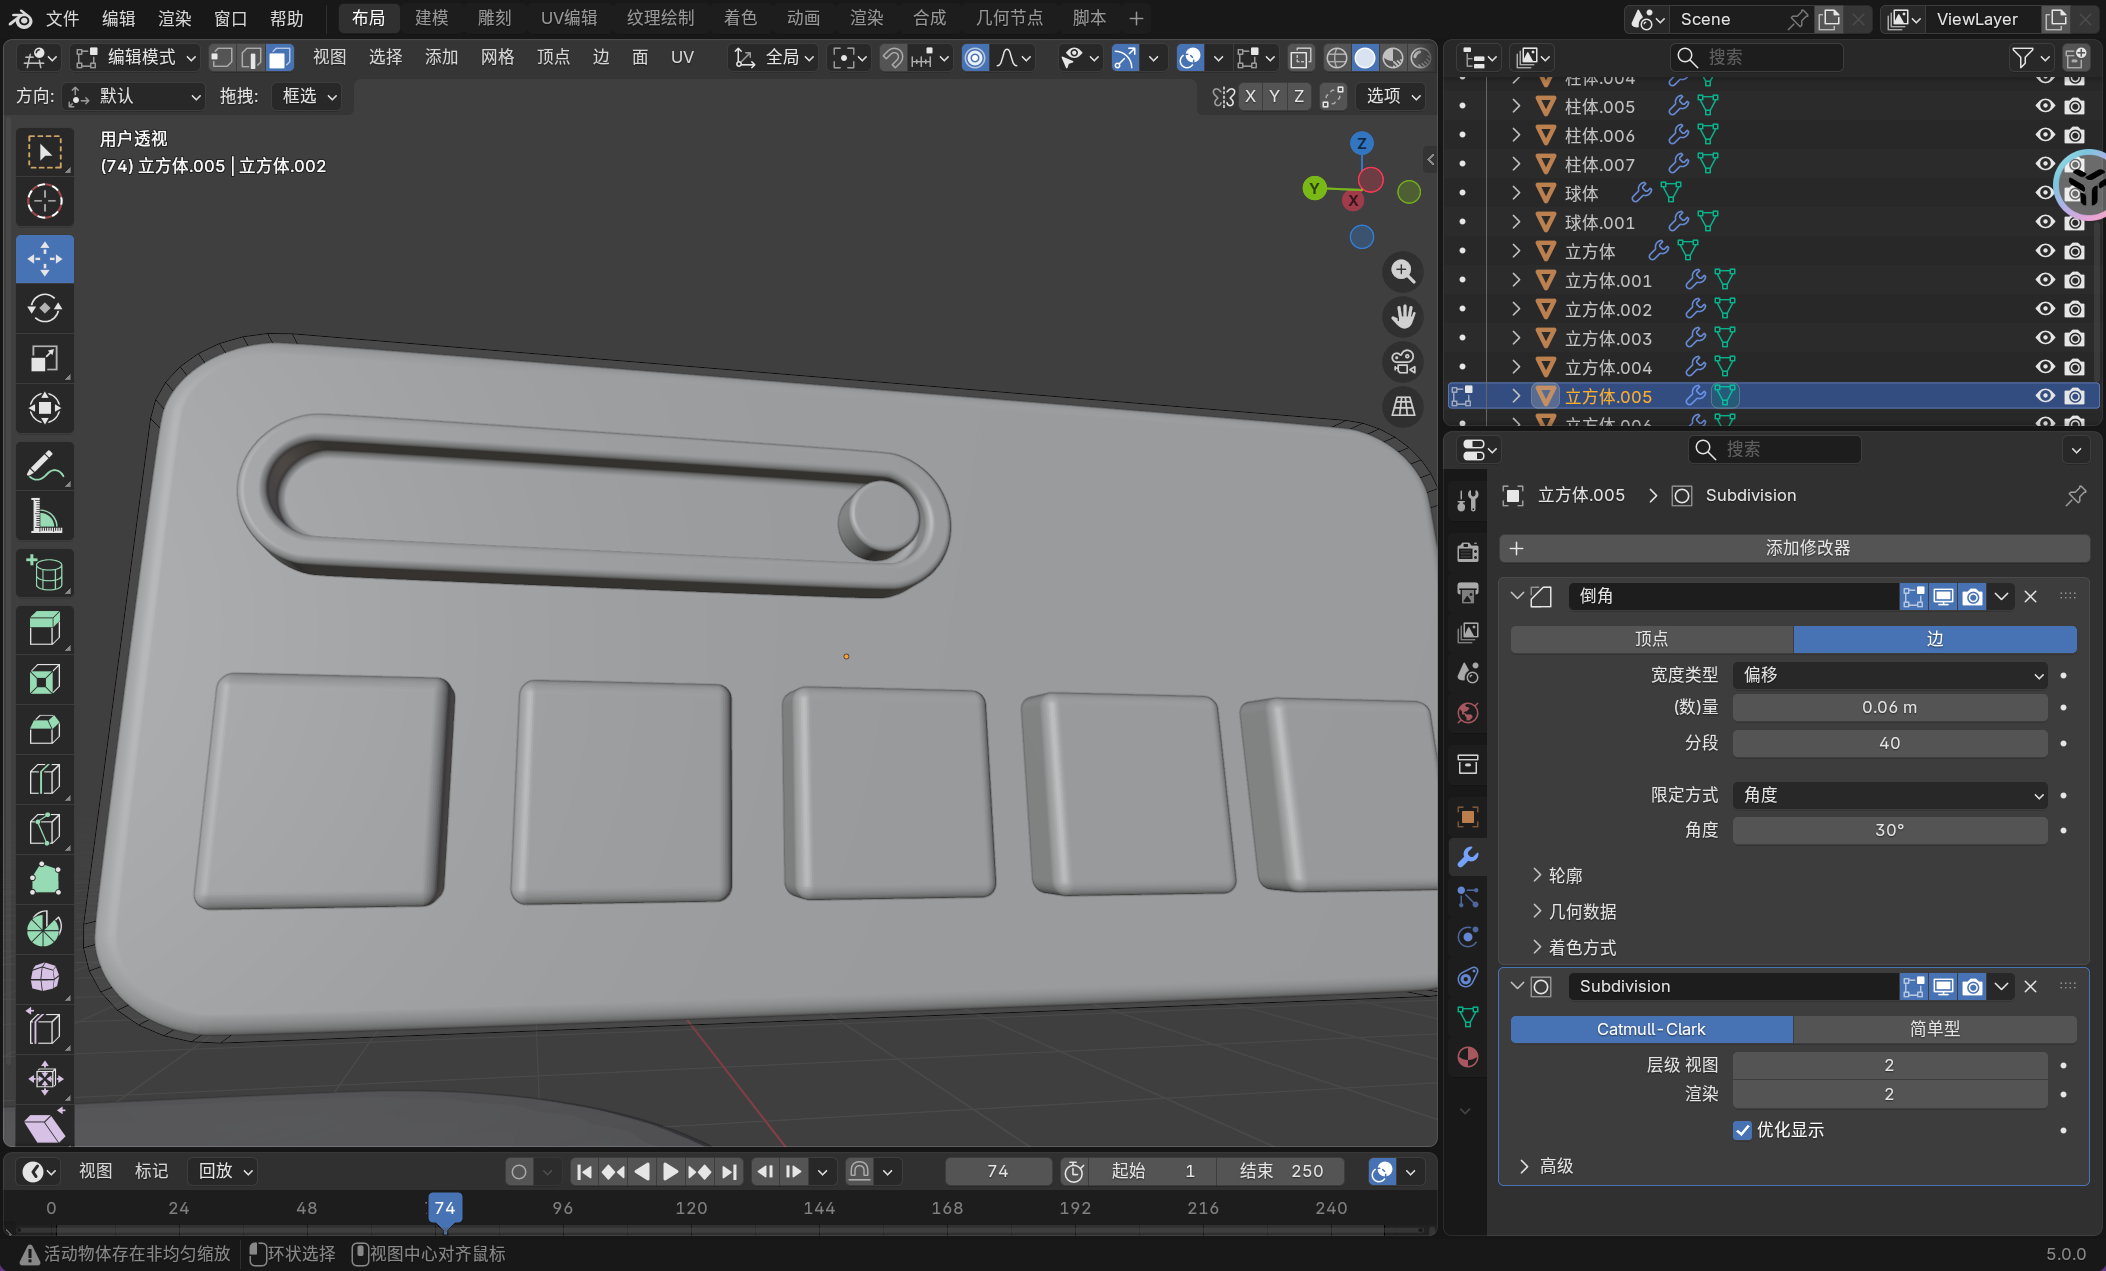Image resolution: width=2106 pixels, height=1271 pixels.
Task: Select the Rotate tool in left toolbar
Action: coord(44,309)
